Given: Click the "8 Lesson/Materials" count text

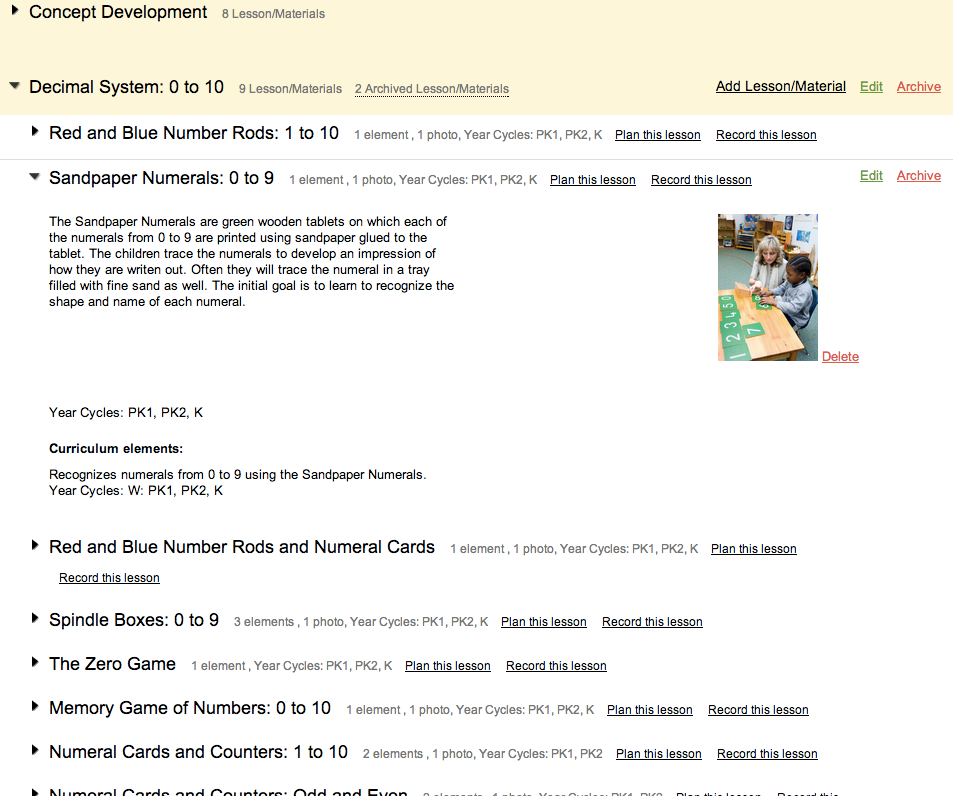Looking at the screenshot, I should [274, 13].
